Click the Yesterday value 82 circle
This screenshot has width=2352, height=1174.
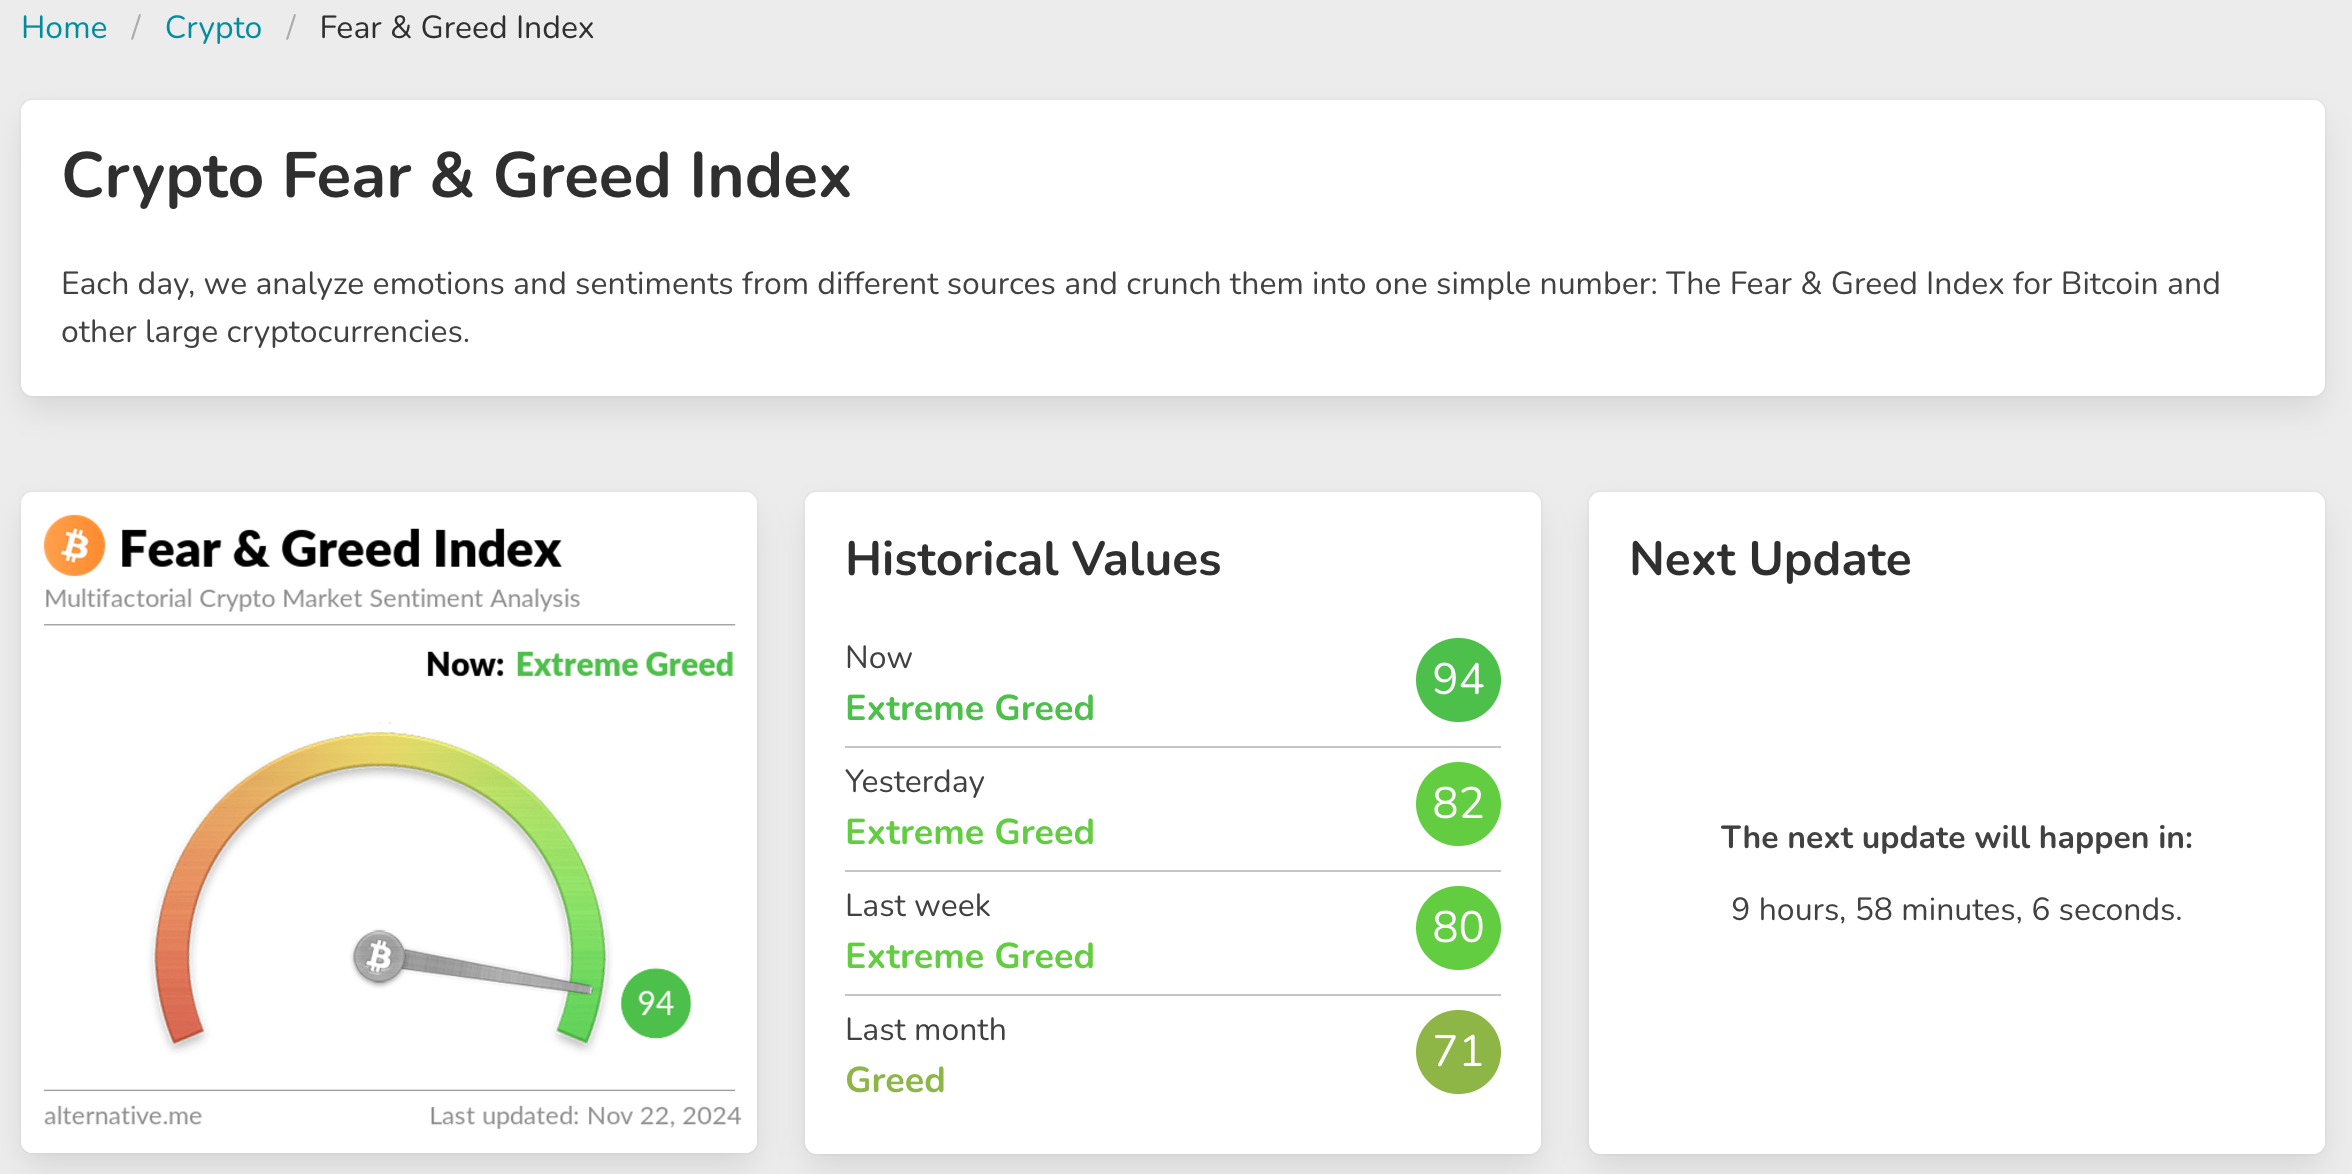[x=1457, y=804]
